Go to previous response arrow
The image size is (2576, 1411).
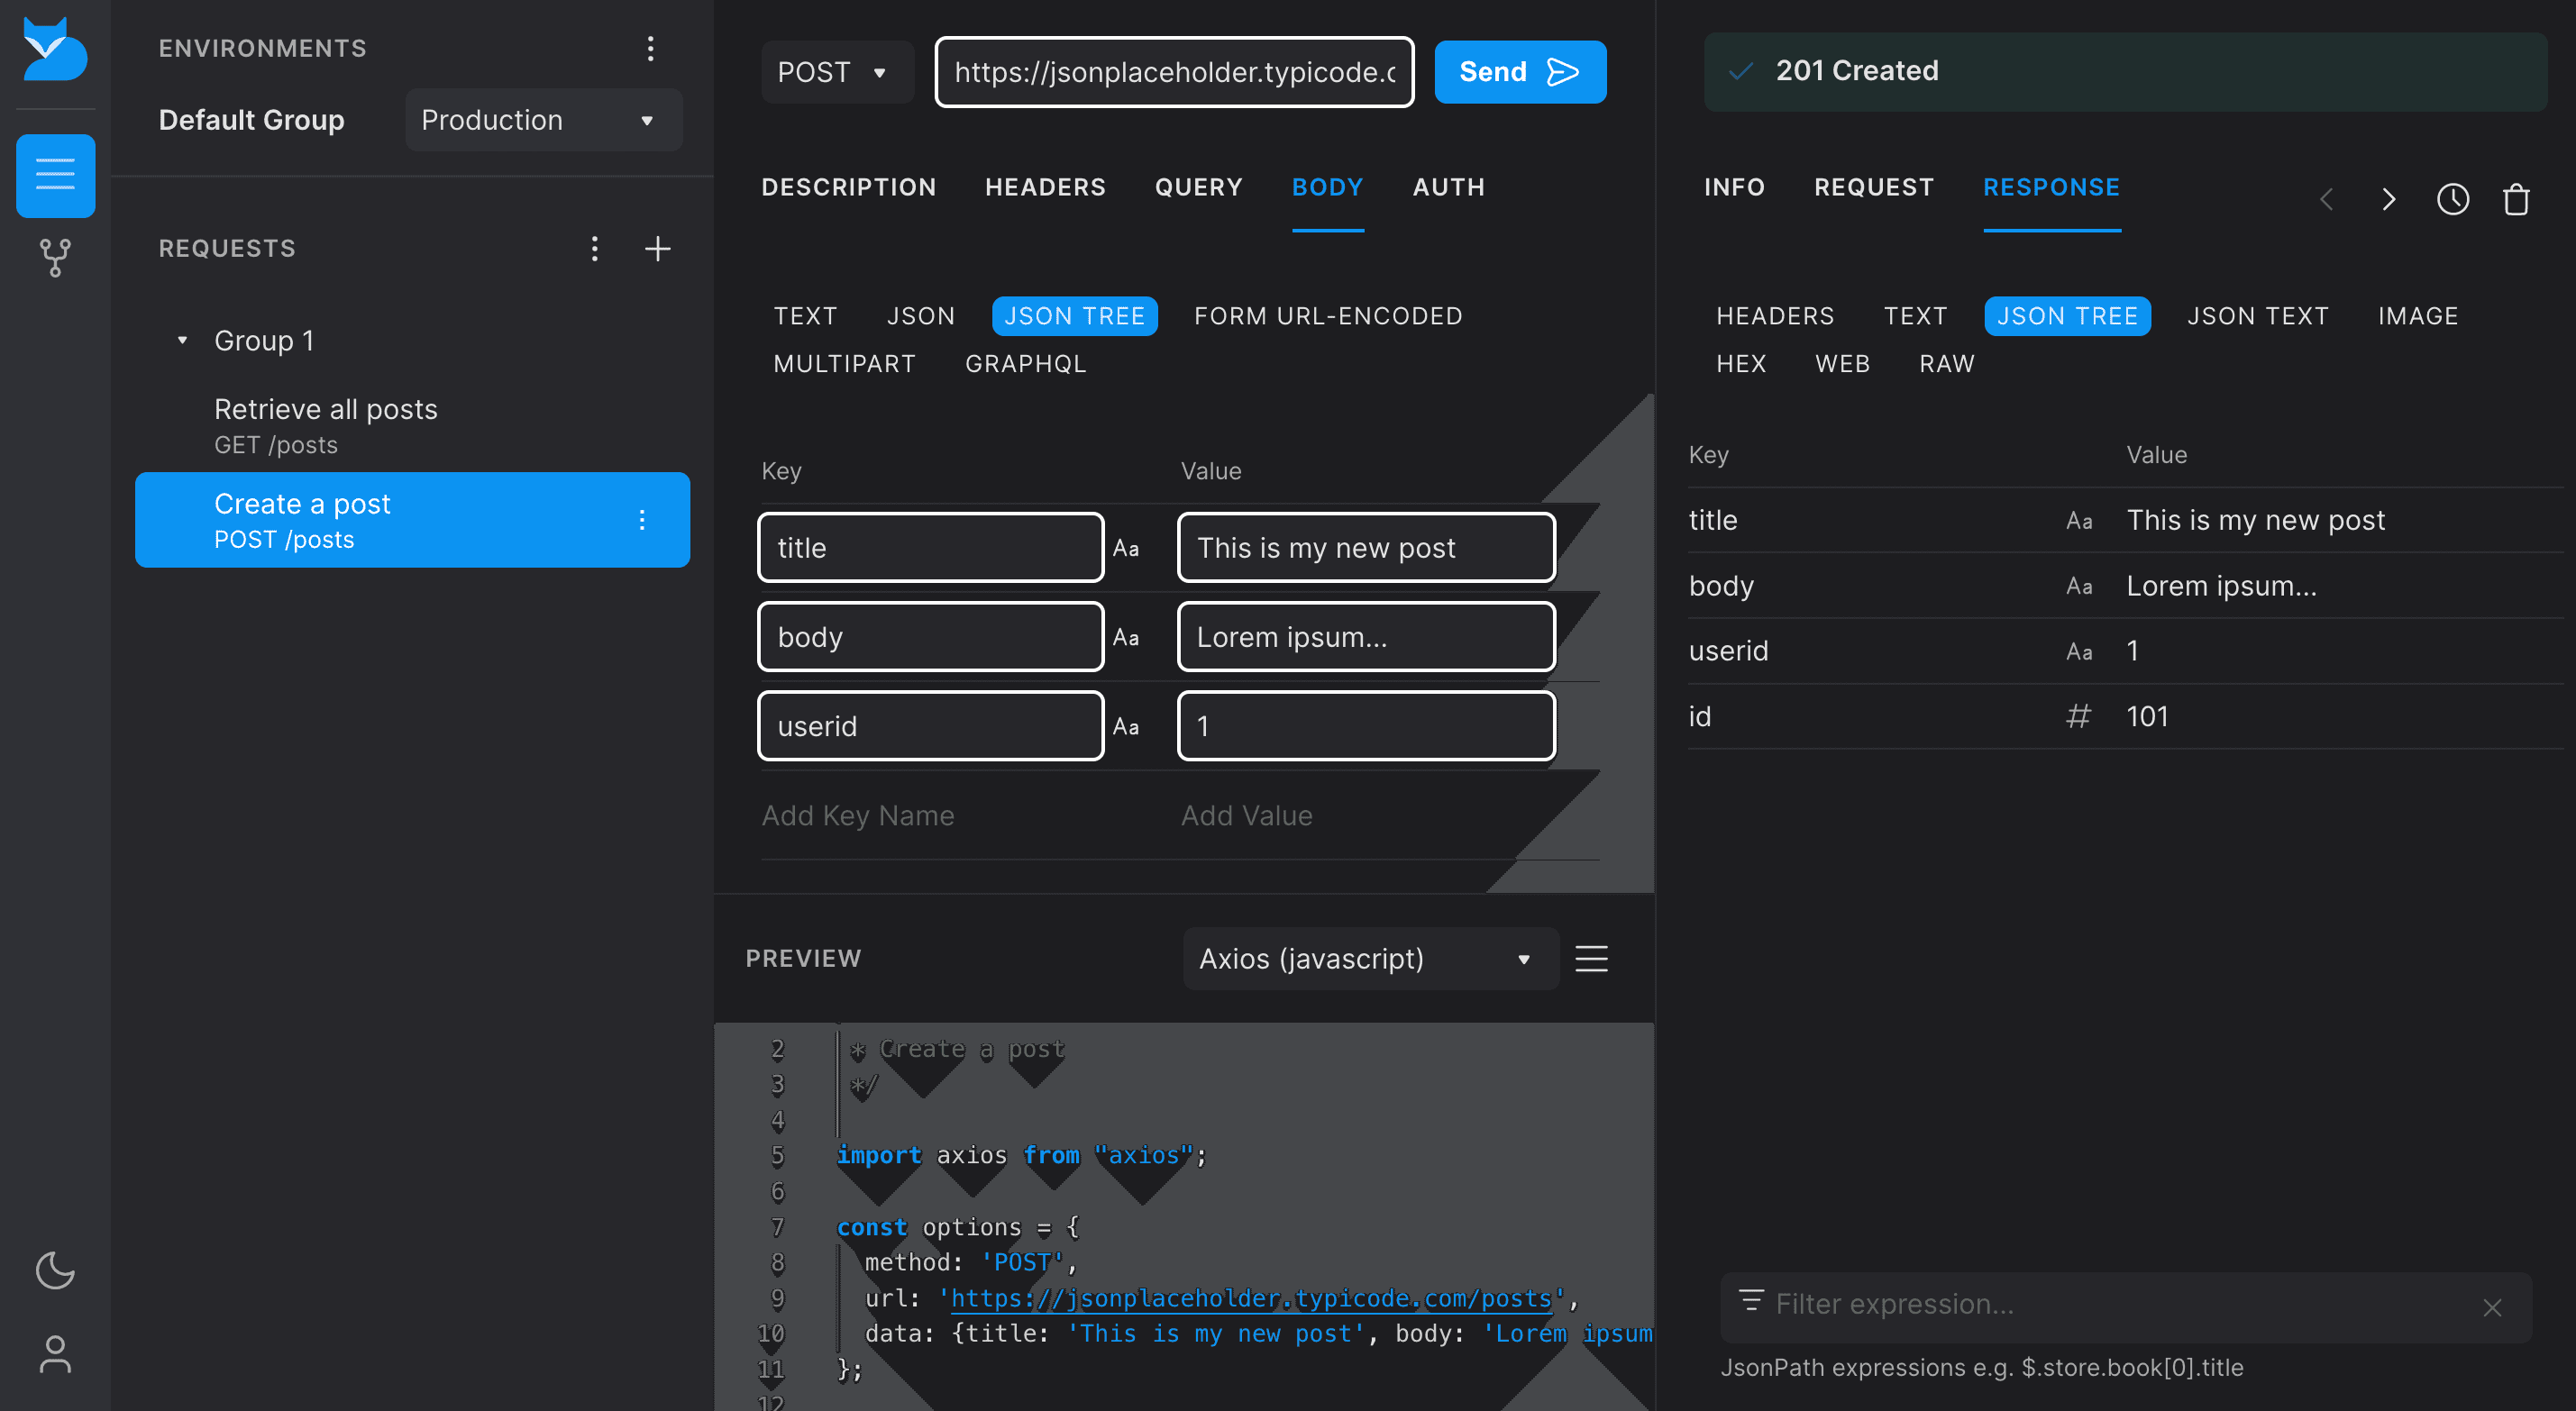tap(2327, 199)
